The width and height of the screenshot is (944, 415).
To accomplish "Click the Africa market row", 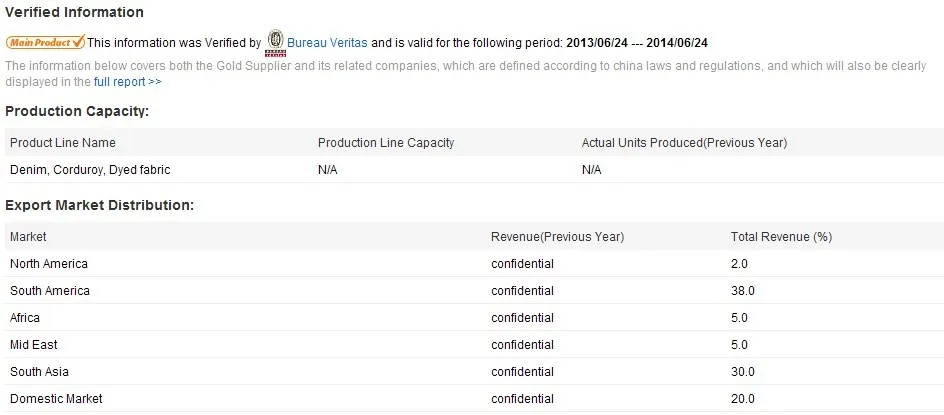I will click(27, 318).
